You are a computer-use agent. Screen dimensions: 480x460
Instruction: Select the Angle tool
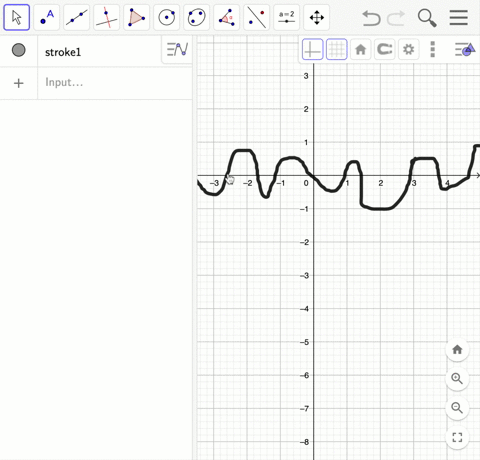pyautogui.click(x=227, y=17)
